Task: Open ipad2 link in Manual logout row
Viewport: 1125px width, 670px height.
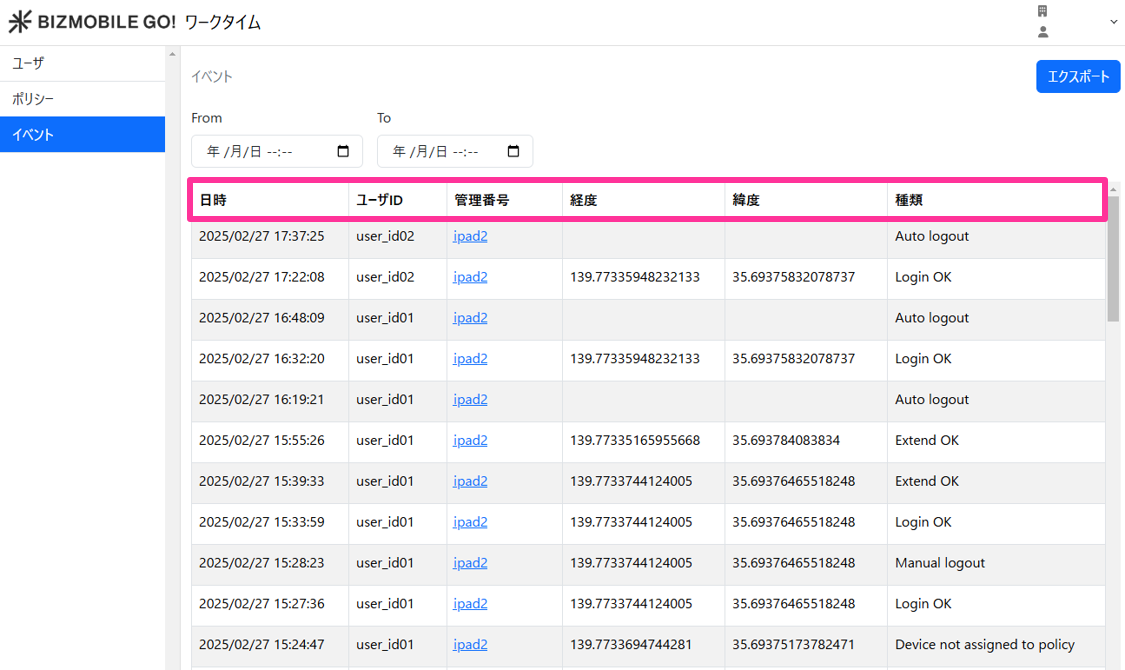Action: coord(470,563)
